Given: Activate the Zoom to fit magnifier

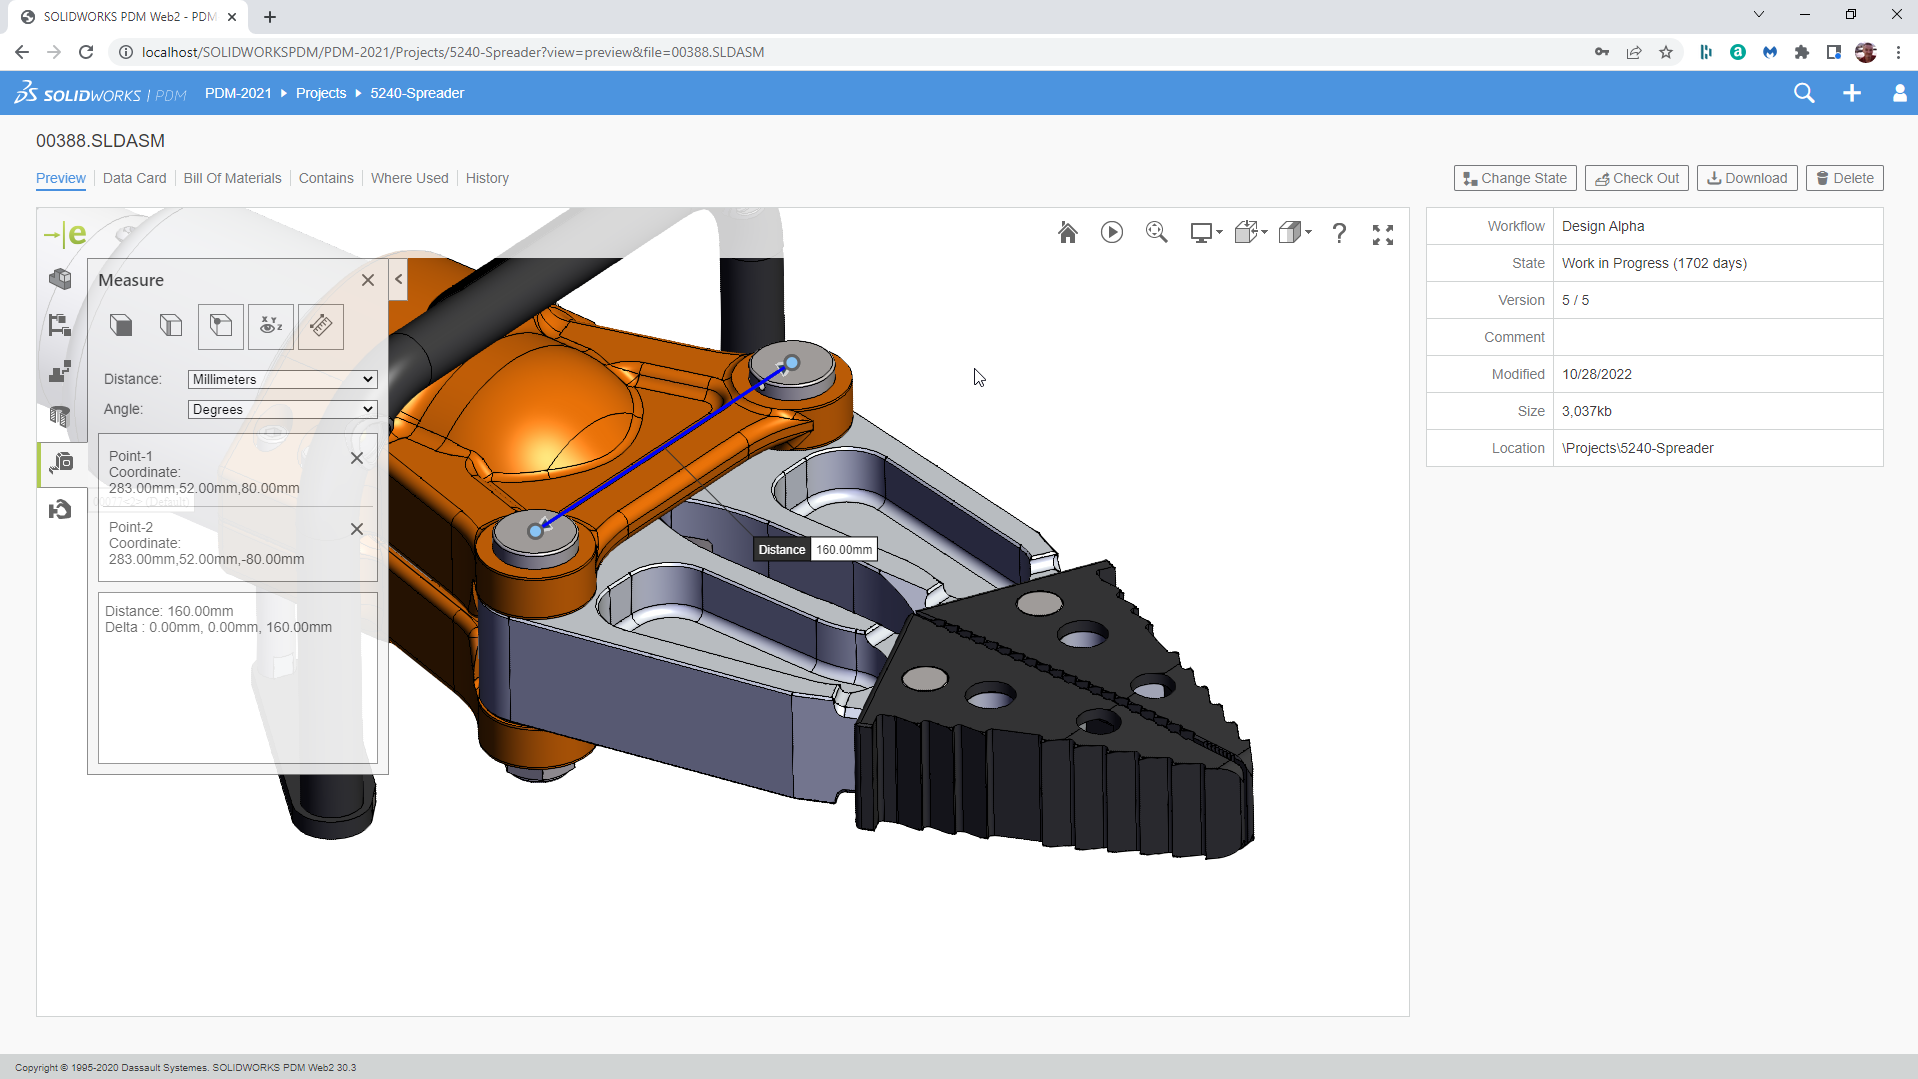Looking at the screenshot, I should point(1156,233).
